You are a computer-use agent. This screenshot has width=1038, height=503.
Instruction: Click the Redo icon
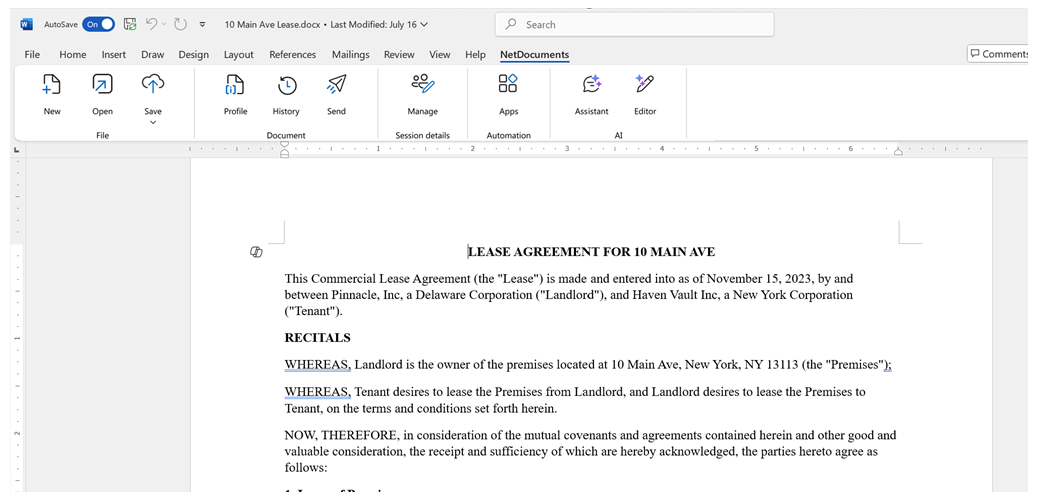(180, 24)
